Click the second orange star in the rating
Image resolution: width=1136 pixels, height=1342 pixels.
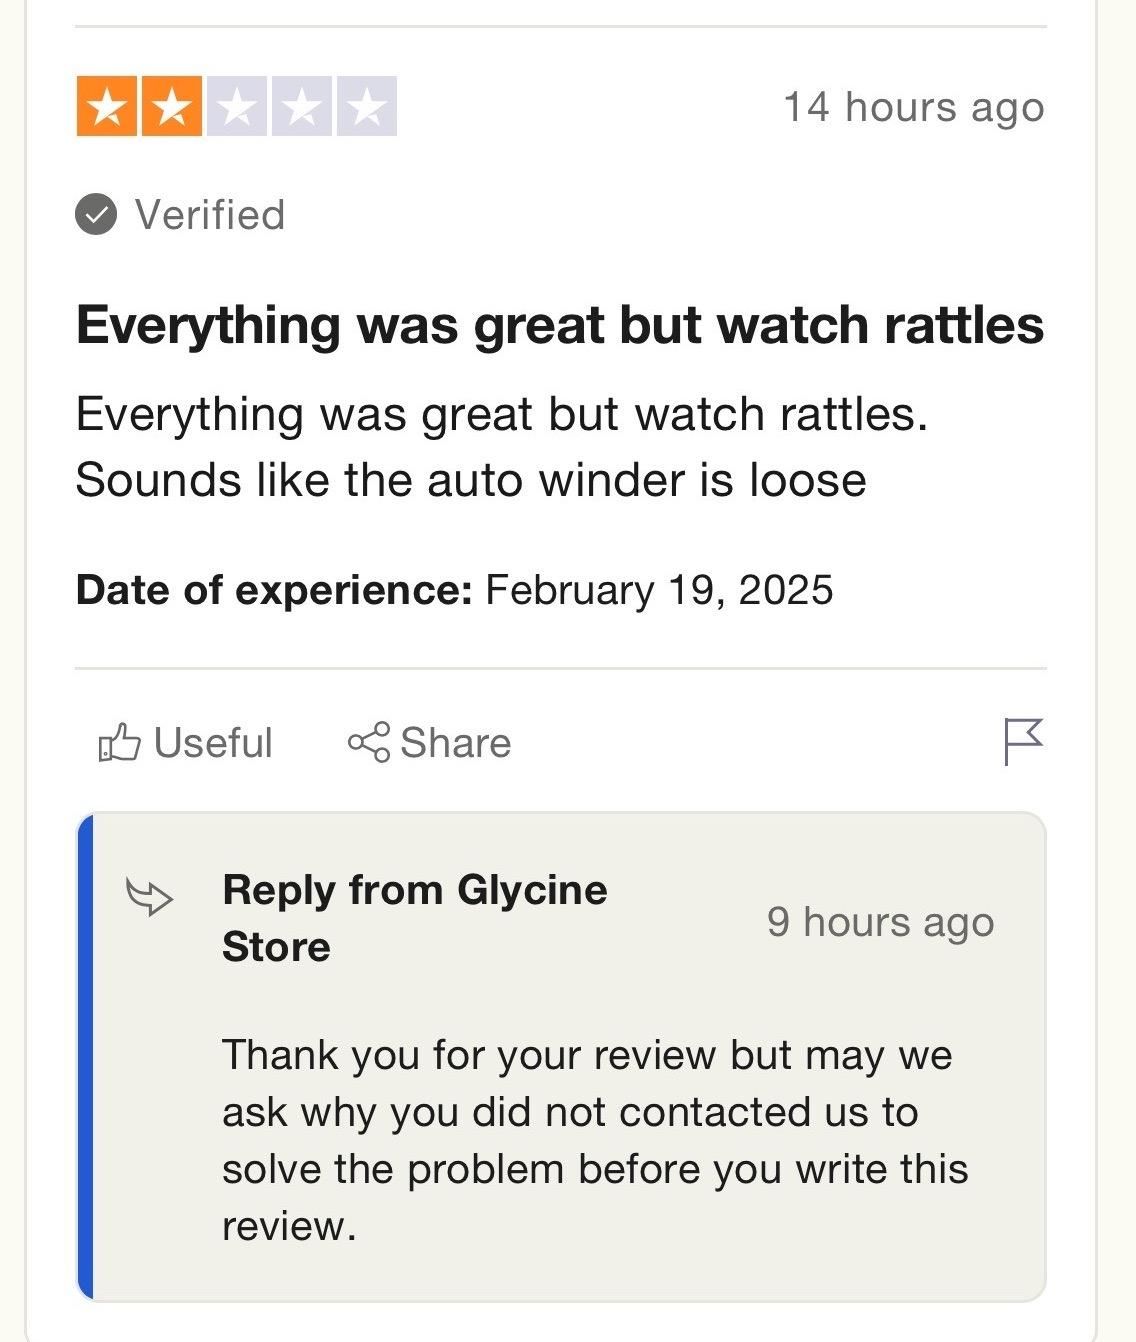[x=170, y=107]
